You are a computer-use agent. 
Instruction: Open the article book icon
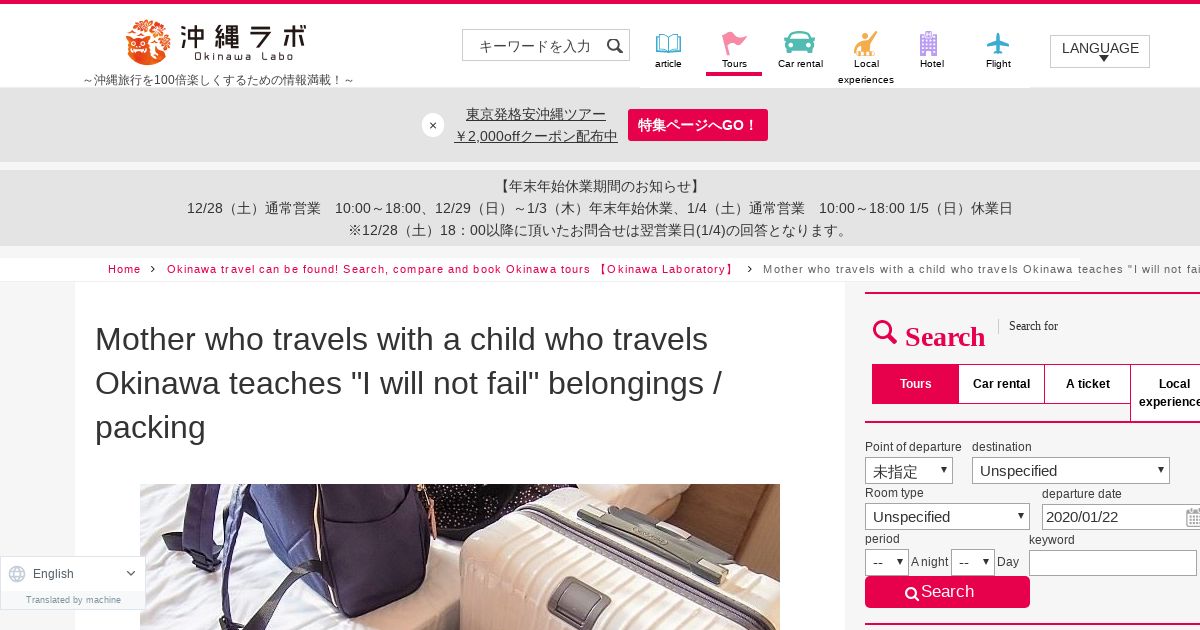pyautogui.click(x=668, y=43)
